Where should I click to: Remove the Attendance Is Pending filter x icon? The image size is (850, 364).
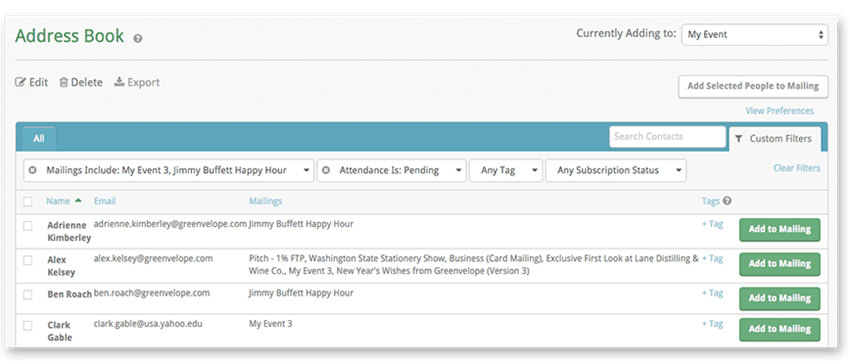point(326,170)
